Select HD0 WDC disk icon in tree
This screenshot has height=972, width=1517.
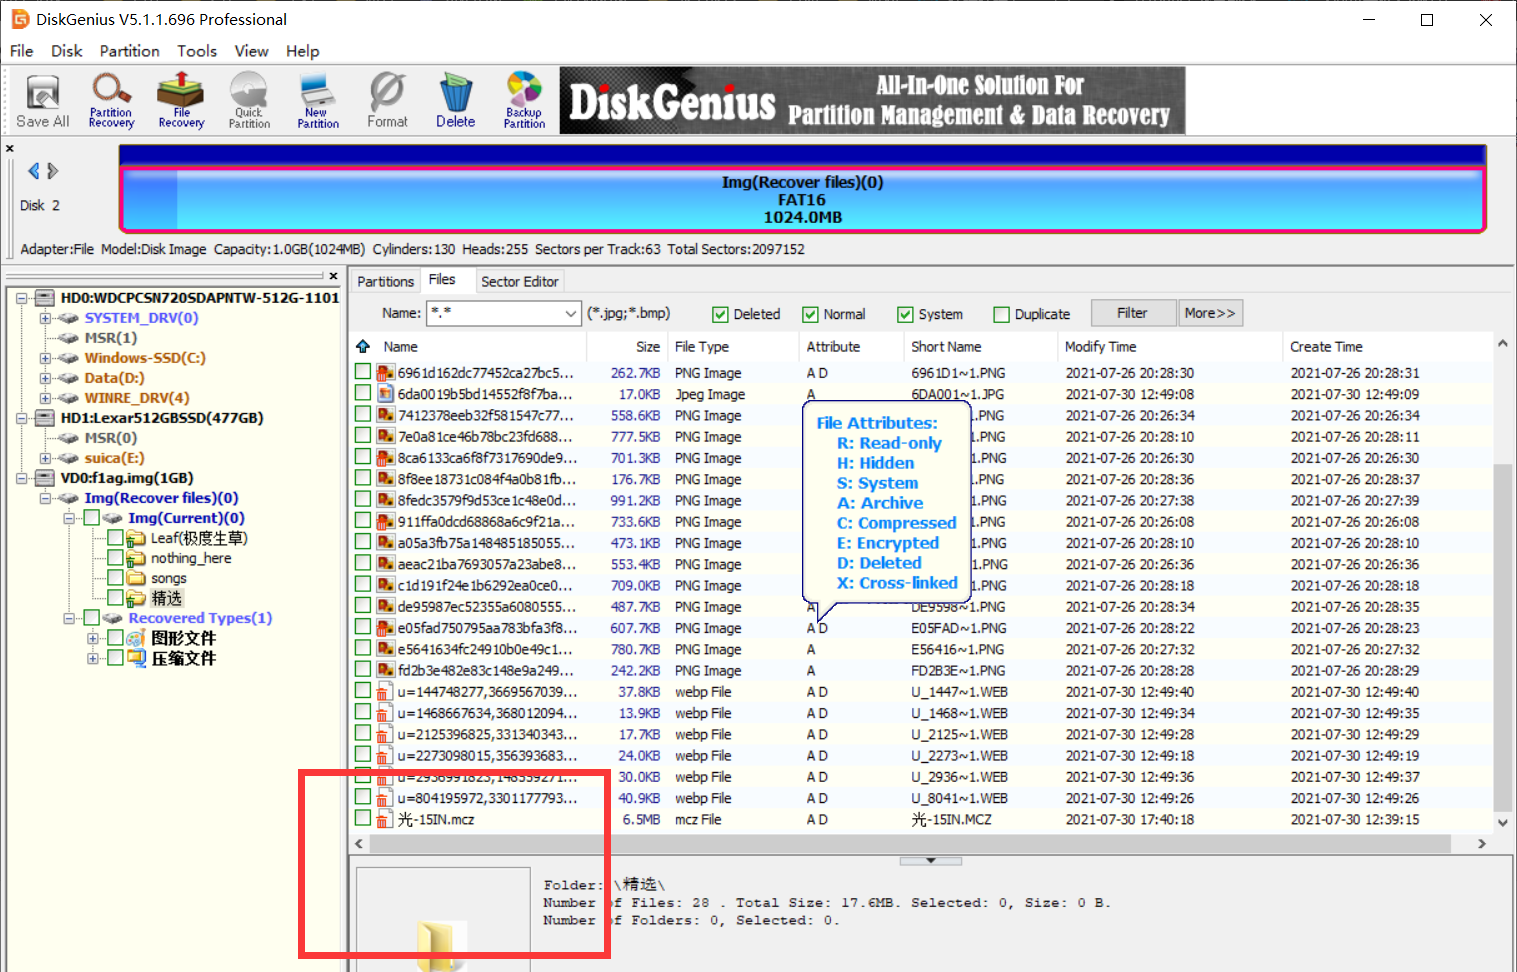pyautogui.click(x=45, y=298)
